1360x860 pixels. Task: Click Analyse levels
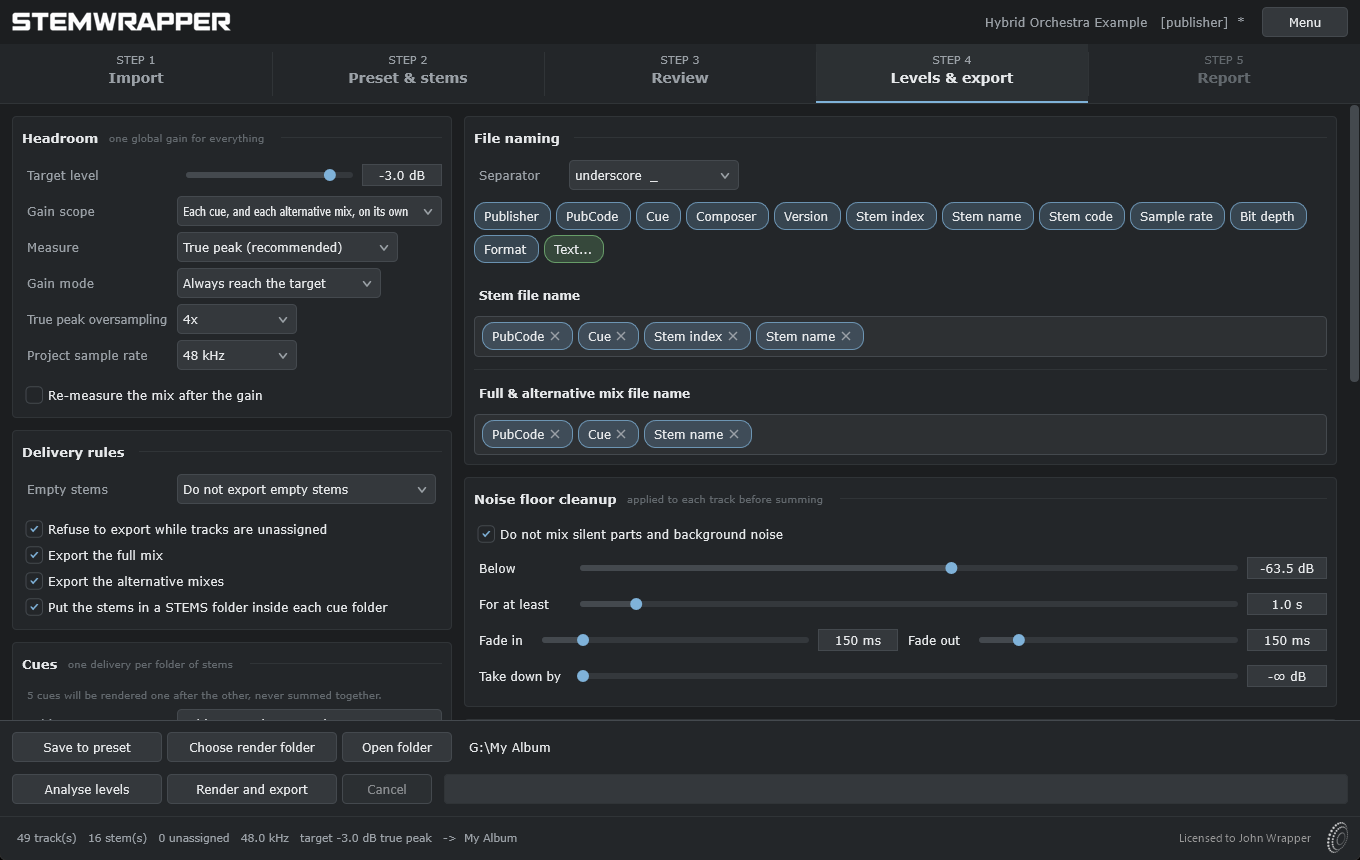tap(87, 789)
